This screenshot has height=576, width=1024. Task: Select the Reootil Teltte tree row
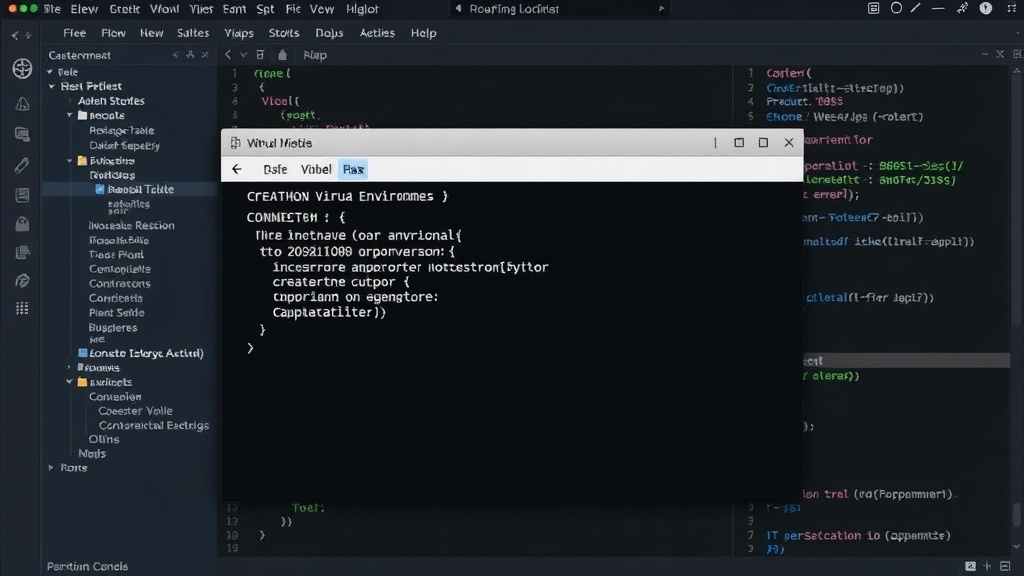pos(129,189)
